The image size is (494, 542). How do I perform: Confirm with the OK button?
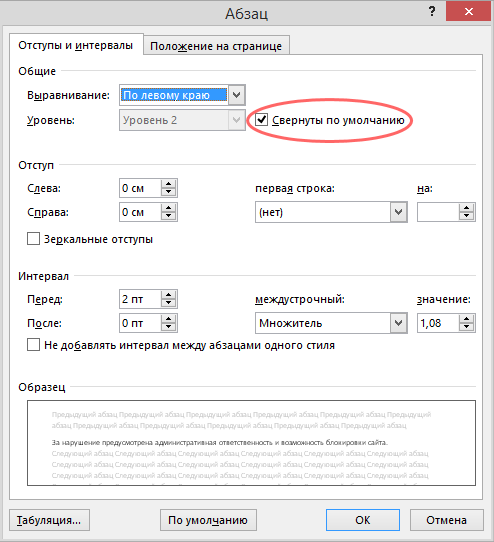coord(363,520)
